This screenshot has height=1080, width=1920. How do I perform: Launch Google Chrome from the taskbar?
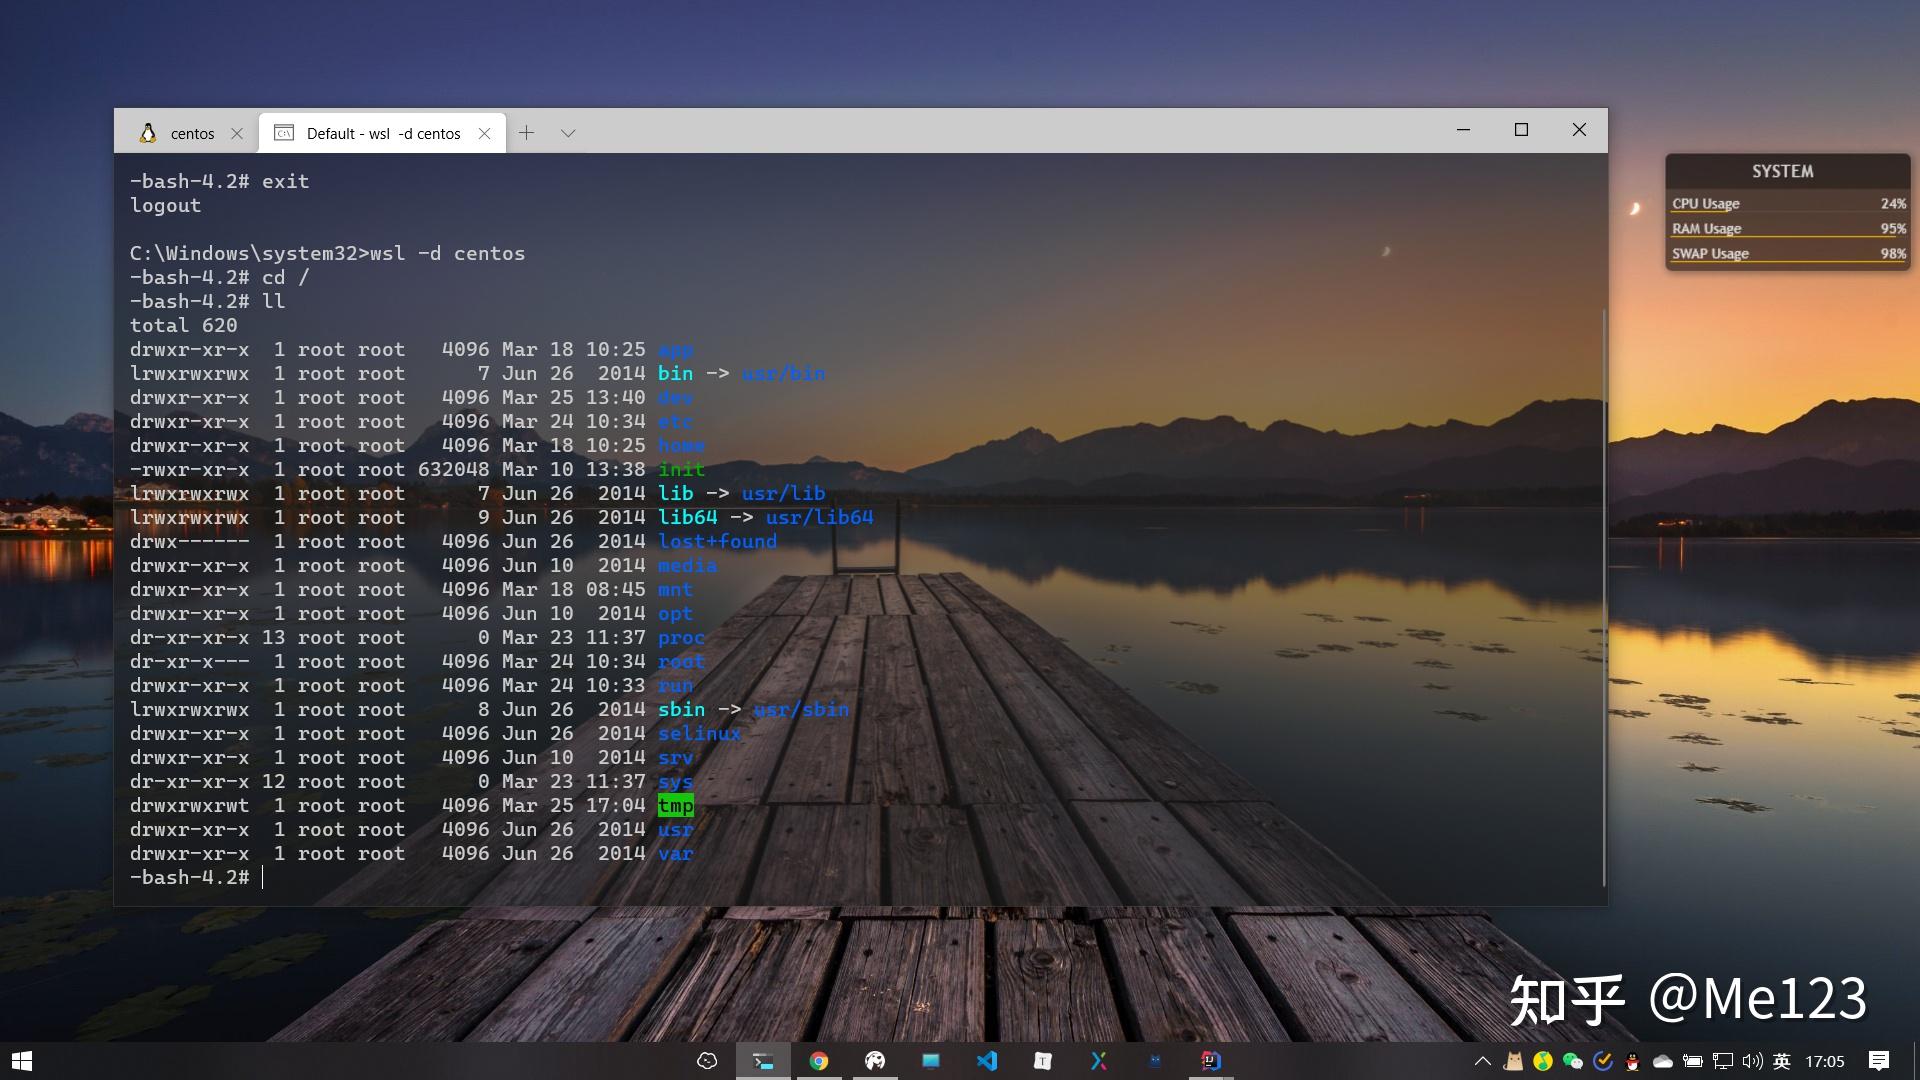tap(820, 1061)
